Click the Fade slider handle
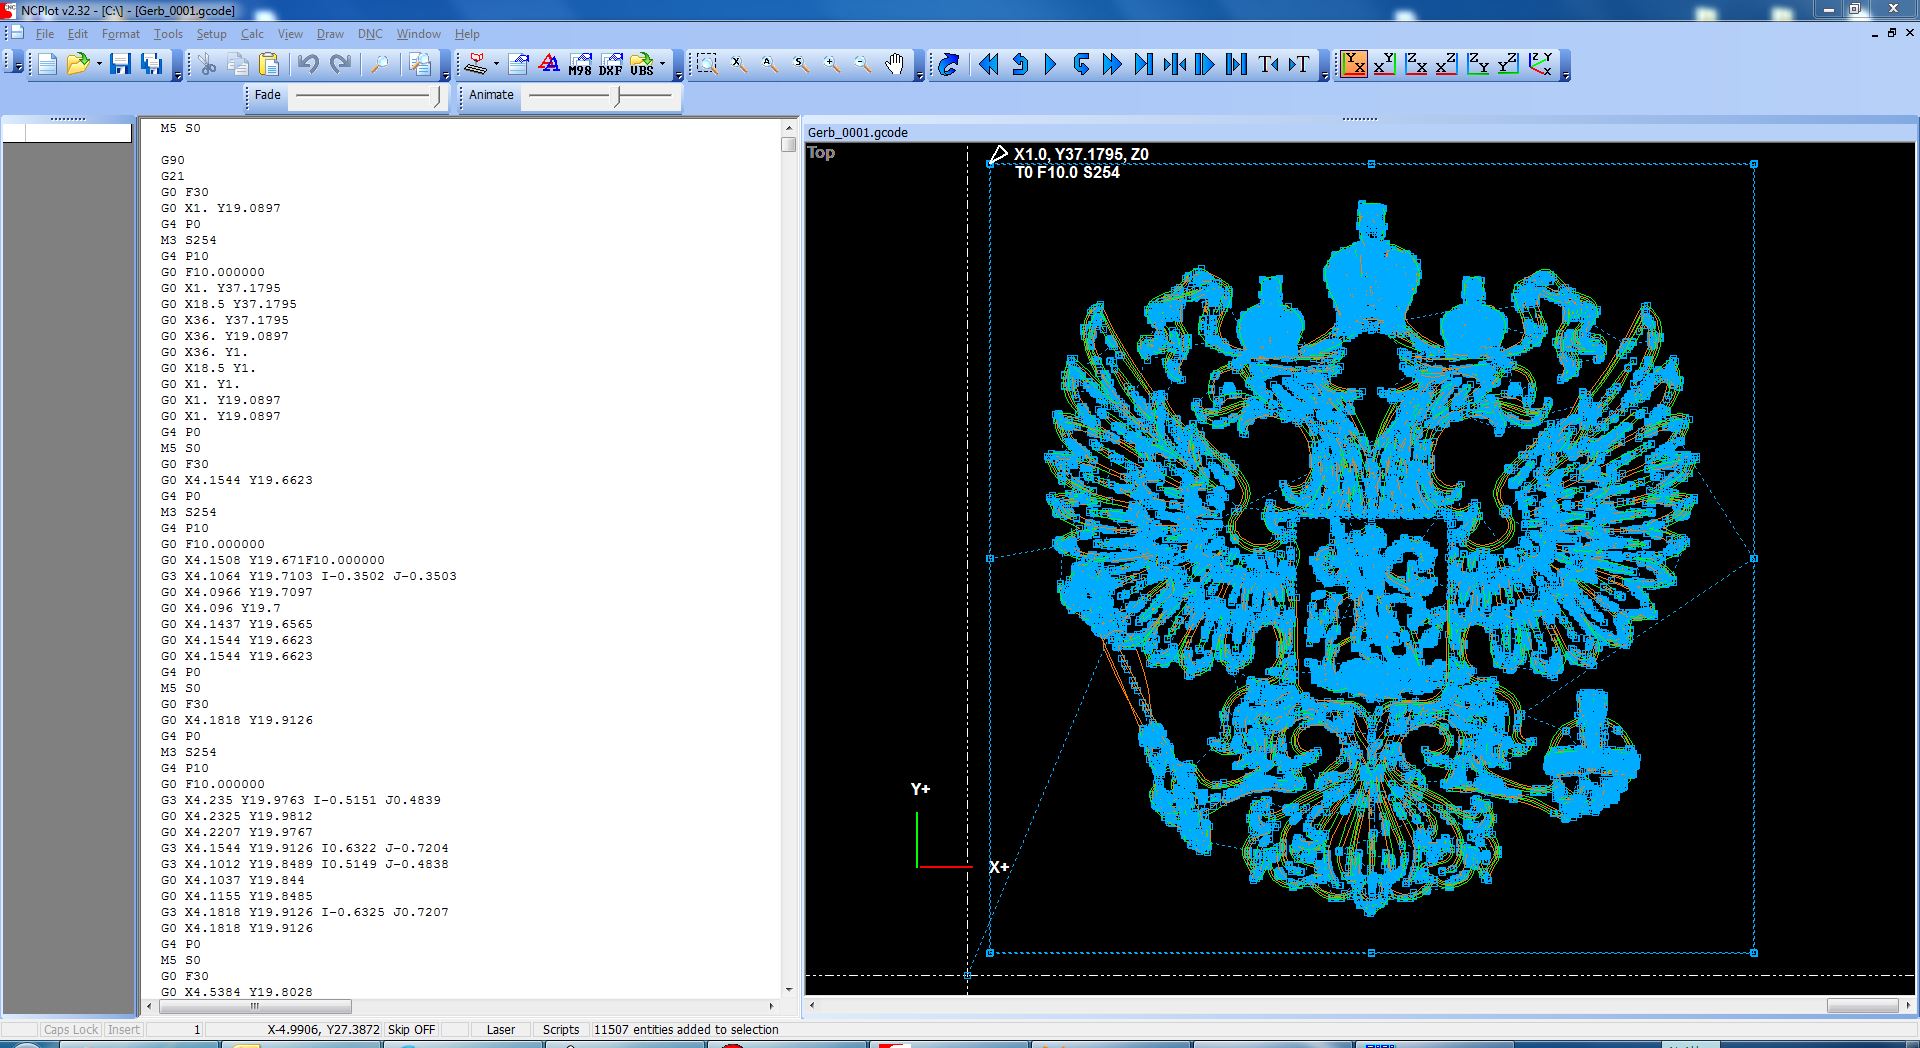1920x1048 pixels. pyautogui.click(x=436, y=96)
